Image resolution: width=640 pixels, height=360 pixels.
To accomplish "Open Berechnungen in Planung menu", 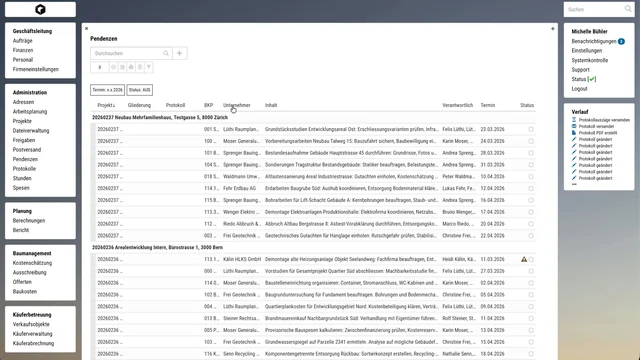I will click(x=29, y=220).
